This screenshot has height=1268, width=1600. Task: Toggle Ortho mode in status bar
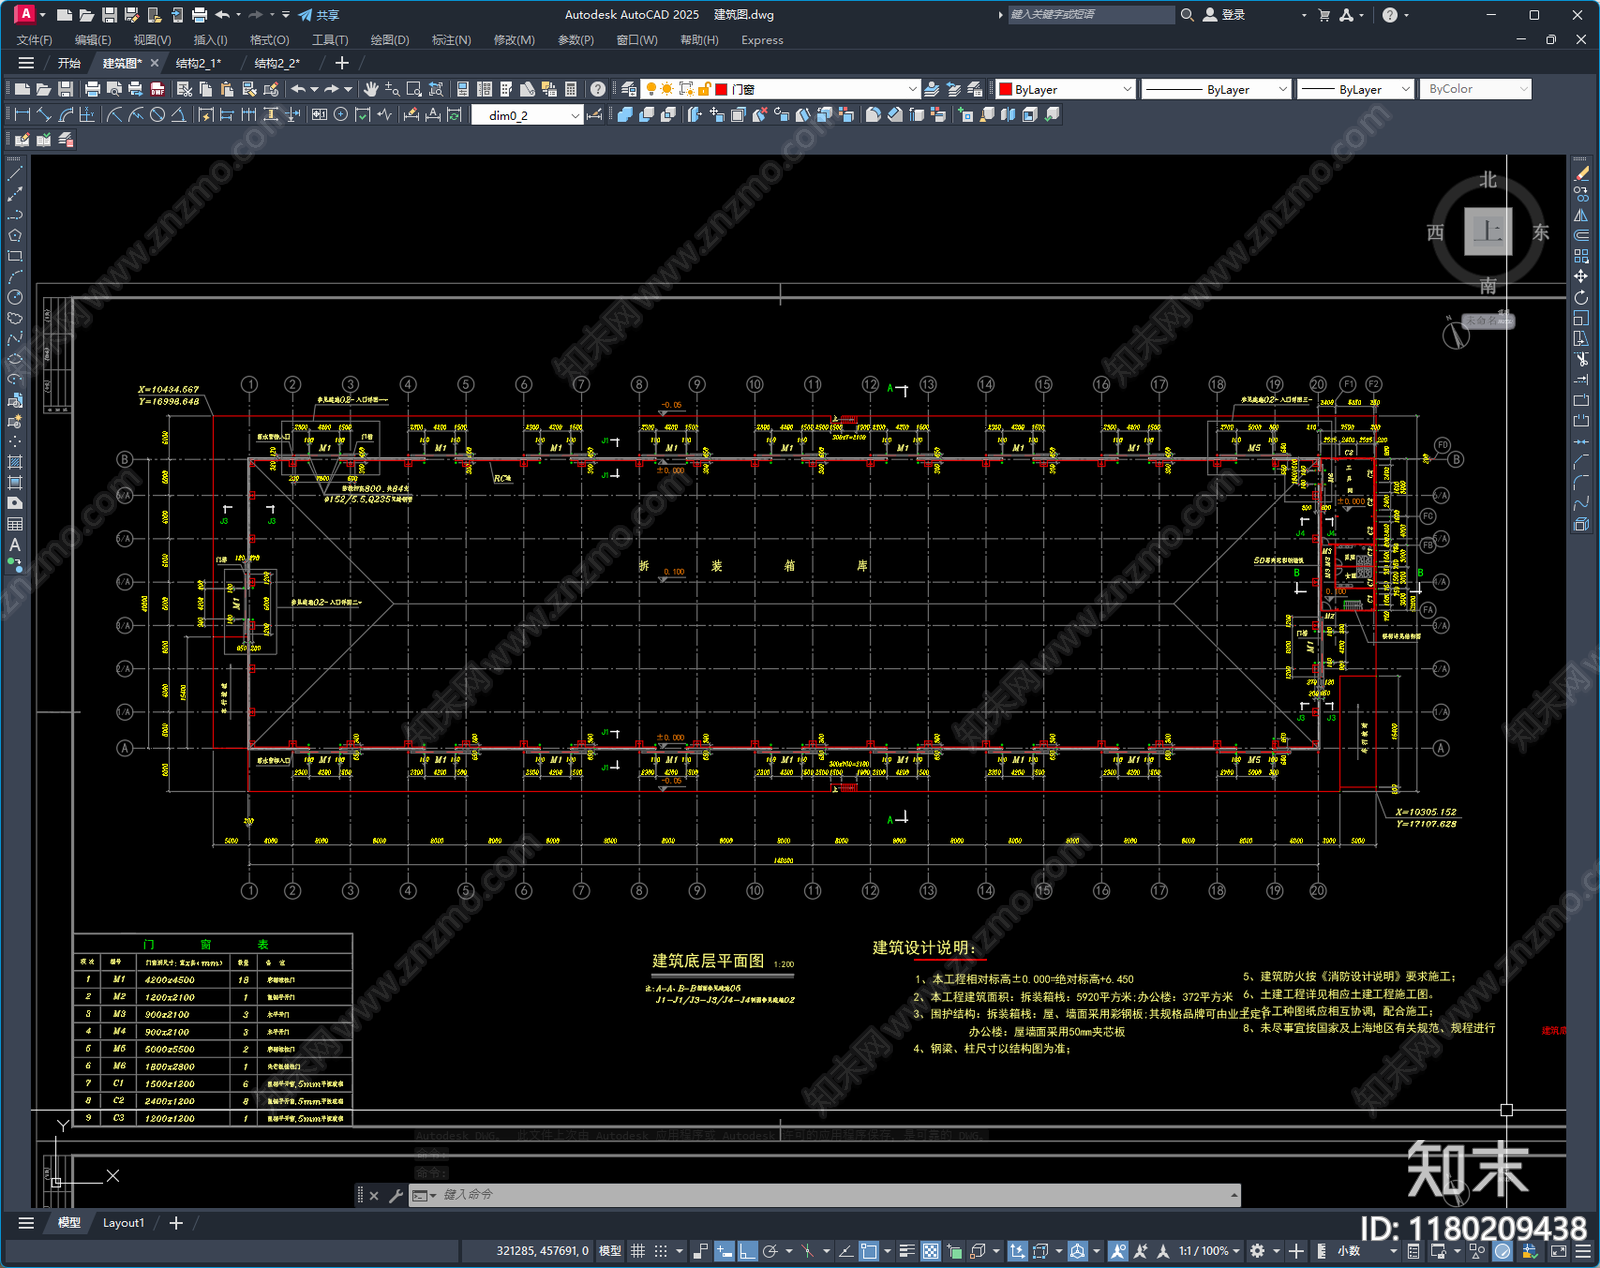[x=747, y=1251]
